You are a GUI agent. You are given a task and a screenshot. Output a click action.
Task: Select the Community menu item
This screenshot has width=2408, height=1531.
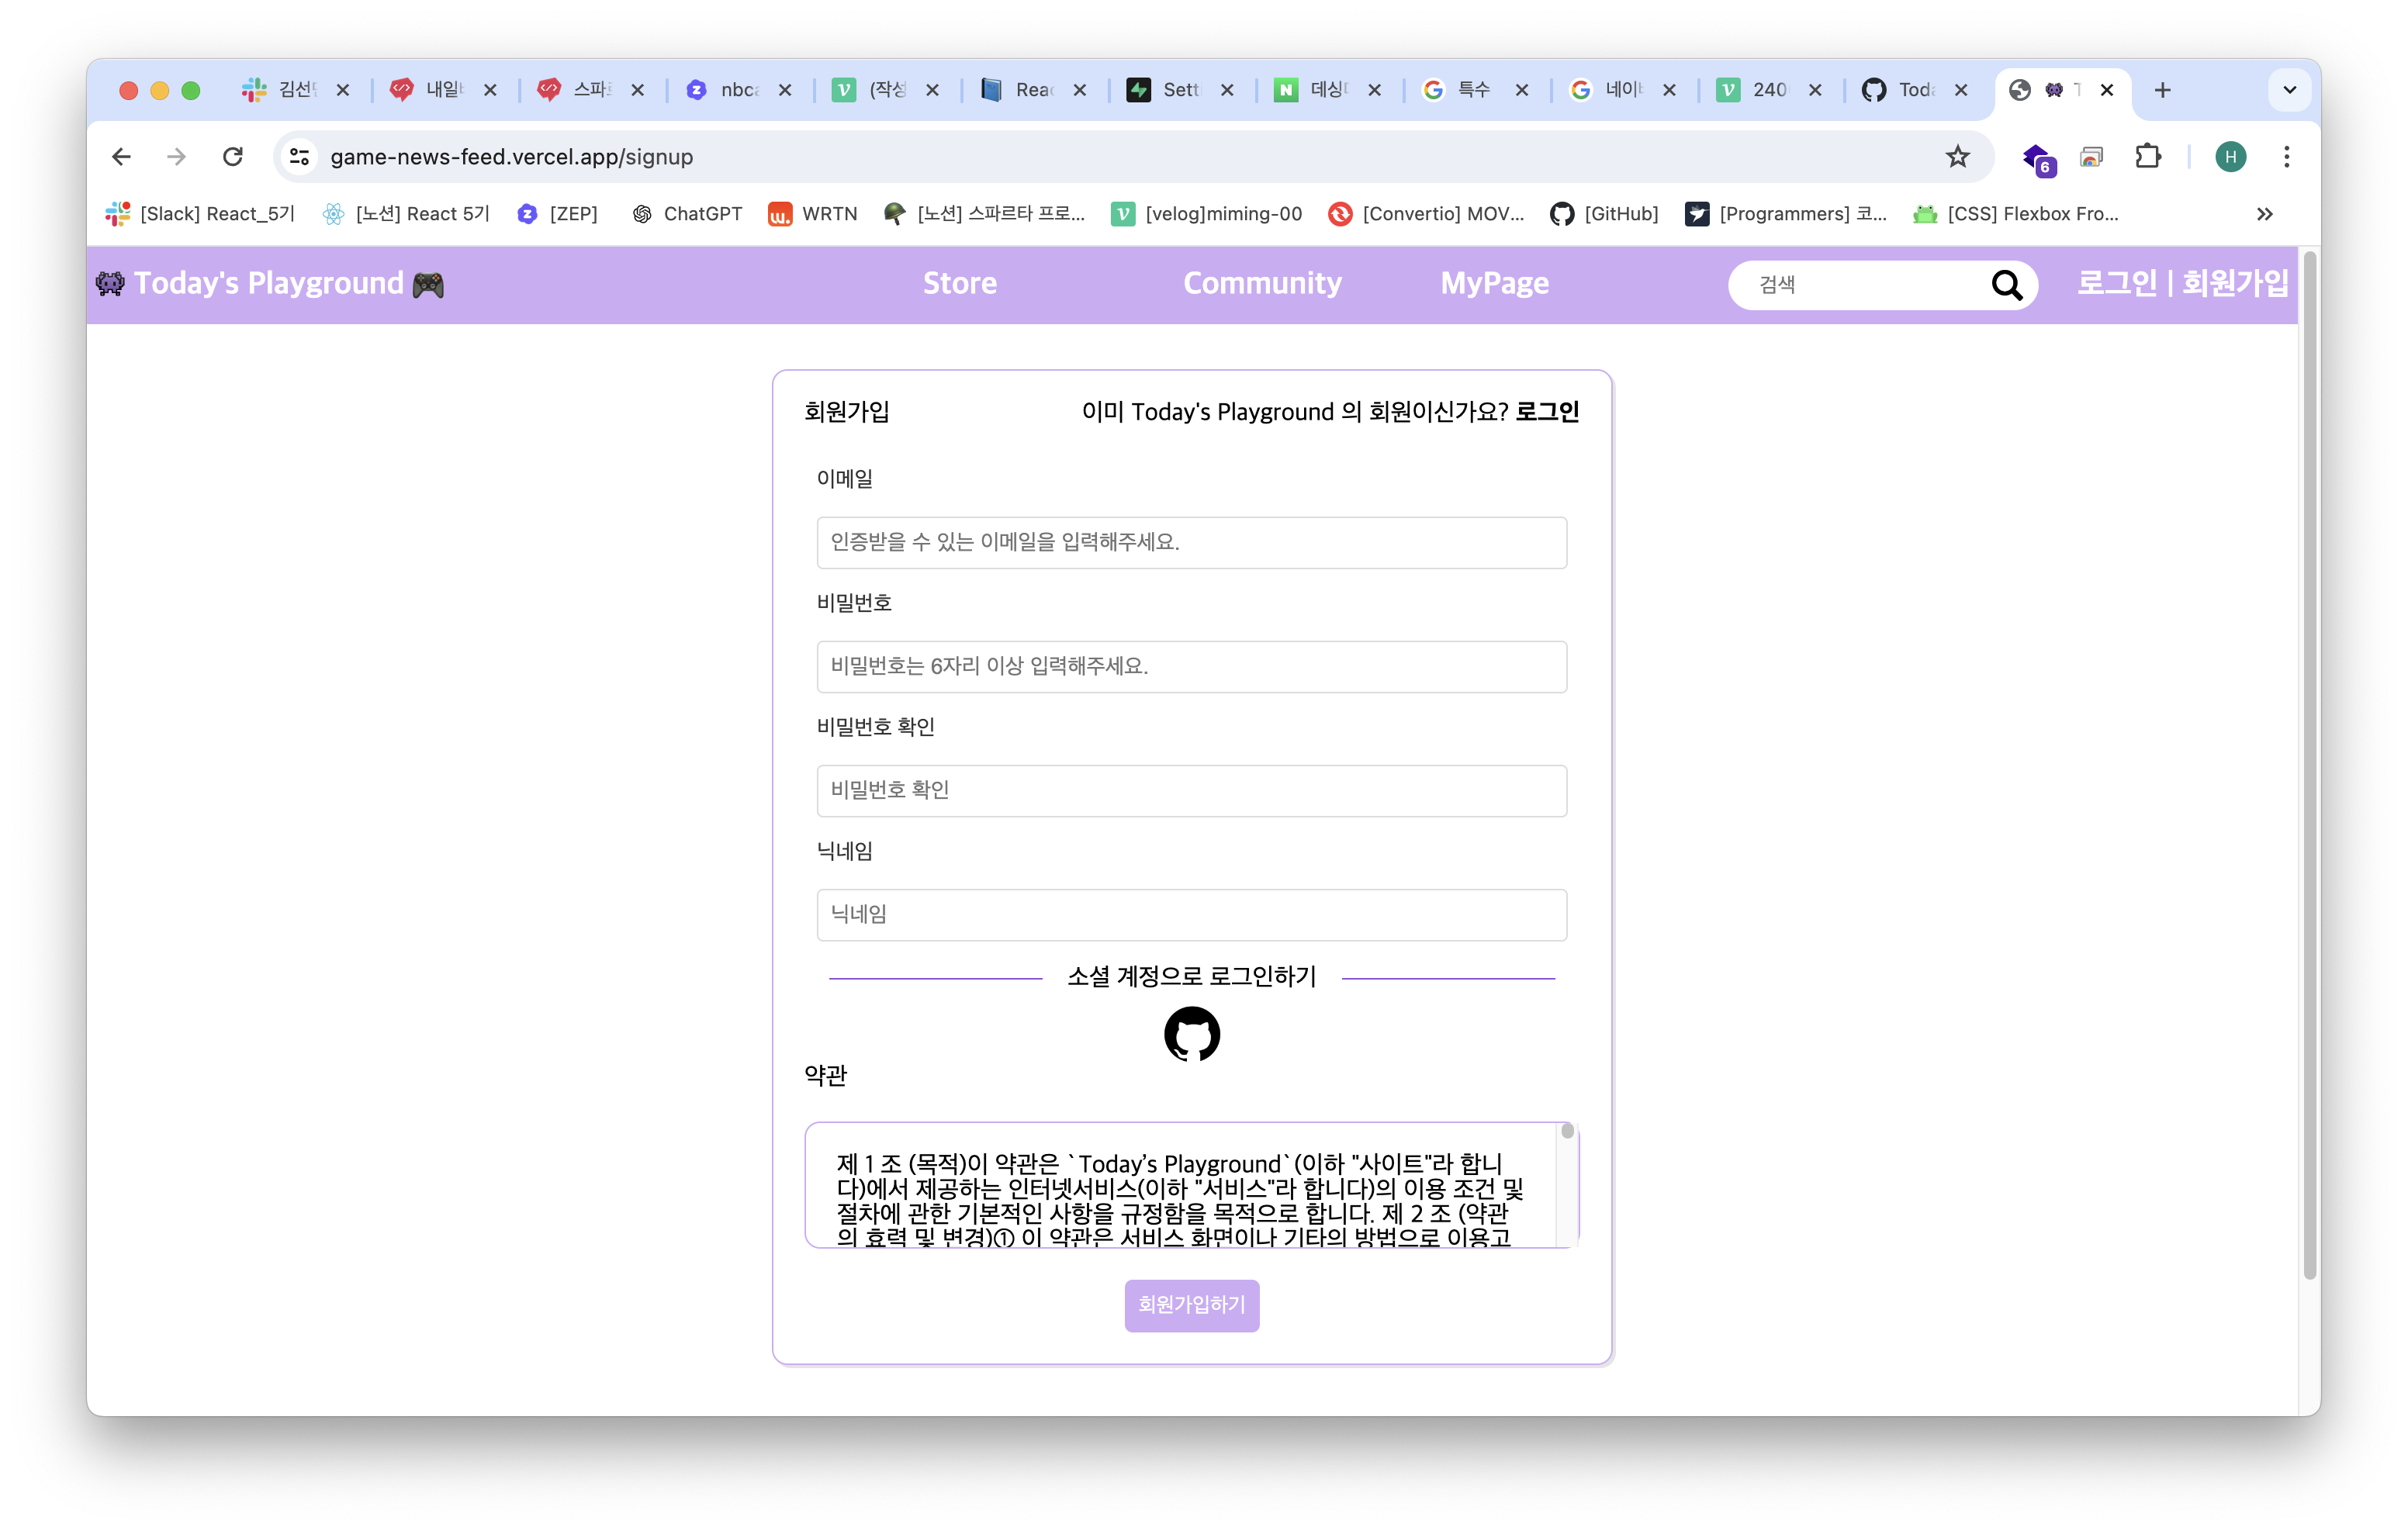click(1262, 283)
